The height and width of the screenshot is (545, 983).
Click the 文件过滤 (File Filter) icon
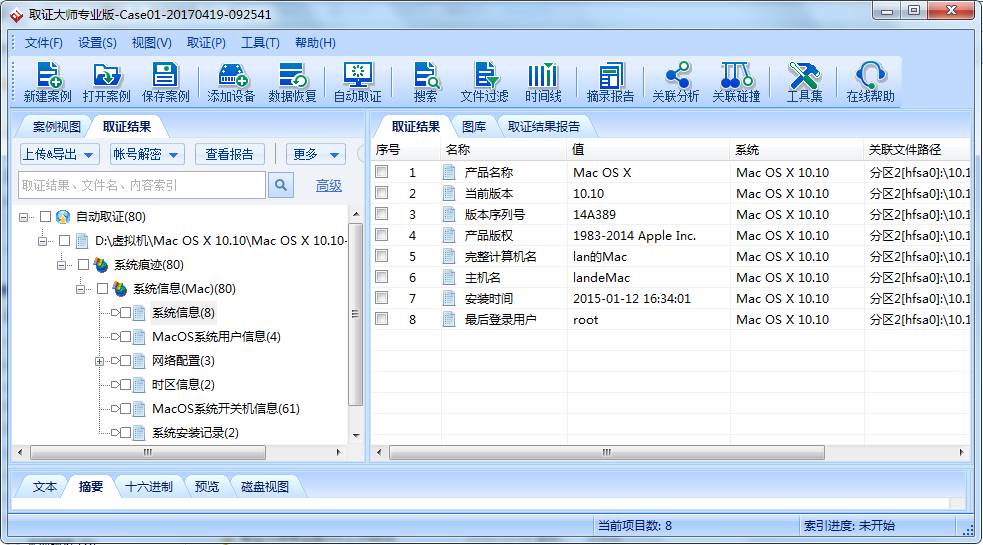[x=484, y=81]
